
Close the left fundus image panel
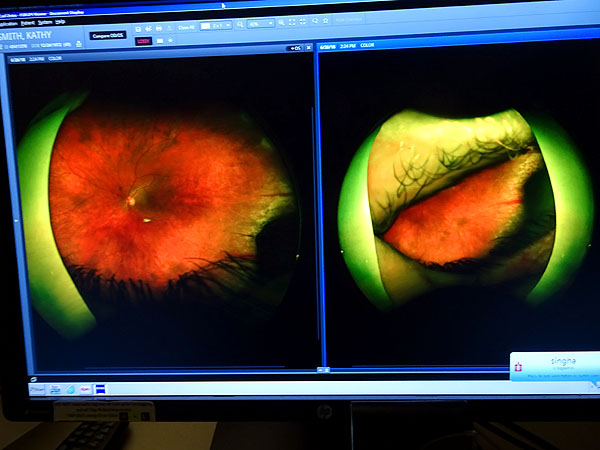point(309,48)
